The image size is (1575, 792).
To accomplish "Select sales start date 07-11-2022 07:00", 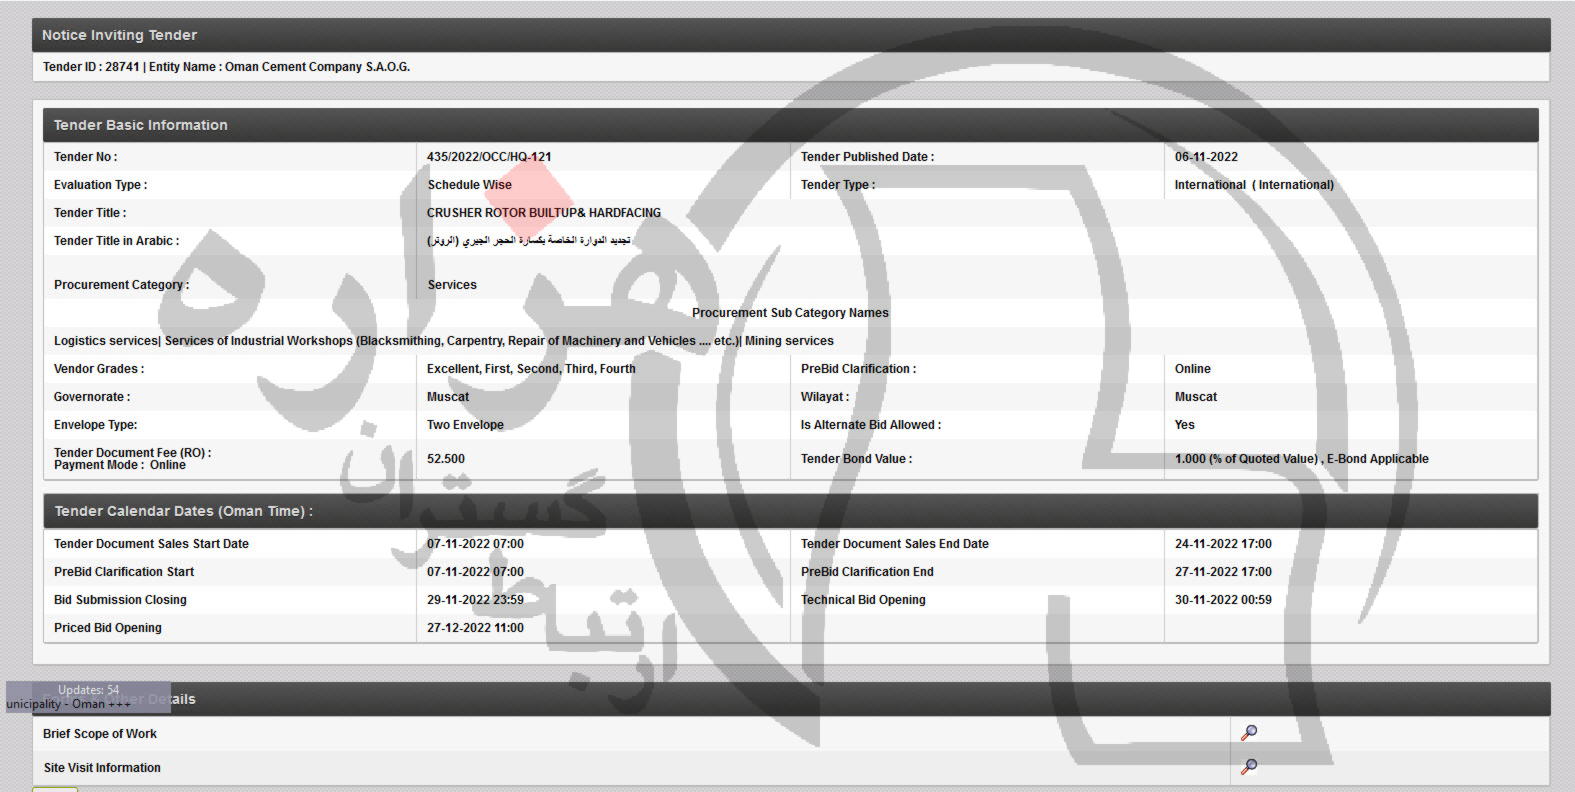I will tap(475, 544).
